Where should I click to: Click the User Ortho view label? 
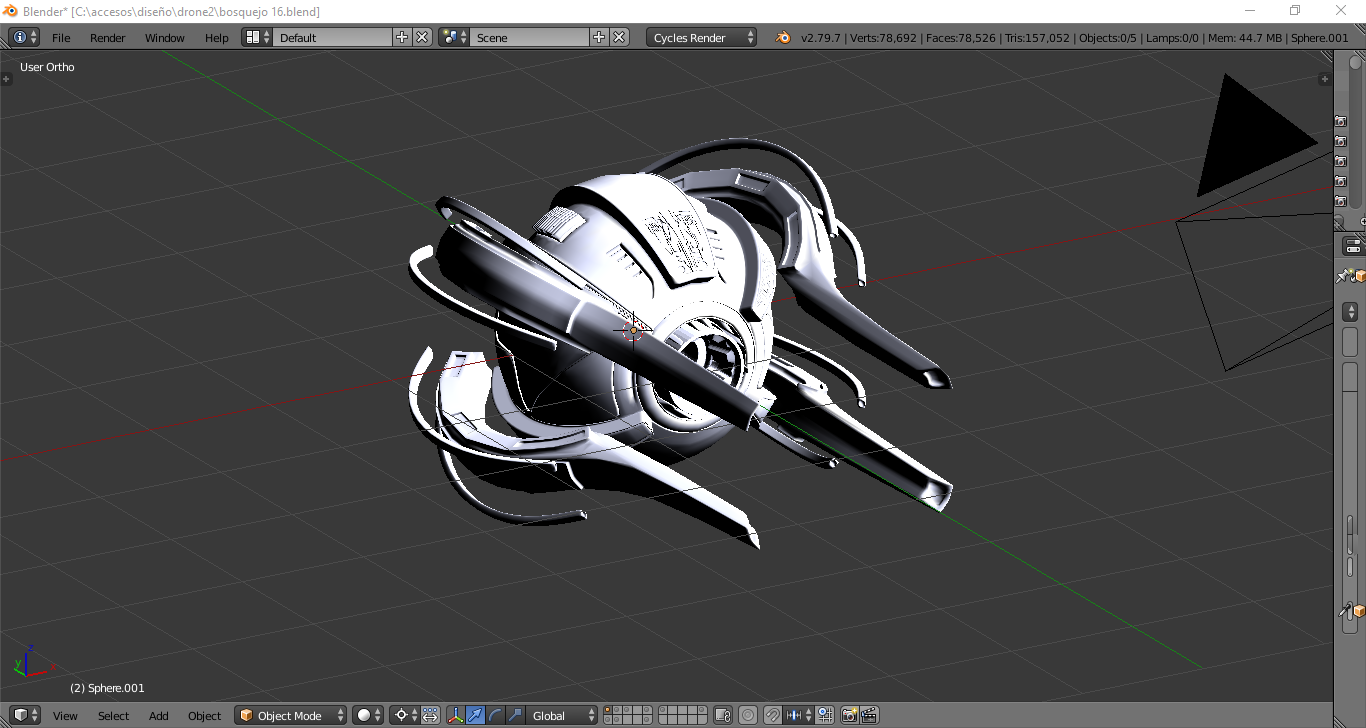click(48, 67)
